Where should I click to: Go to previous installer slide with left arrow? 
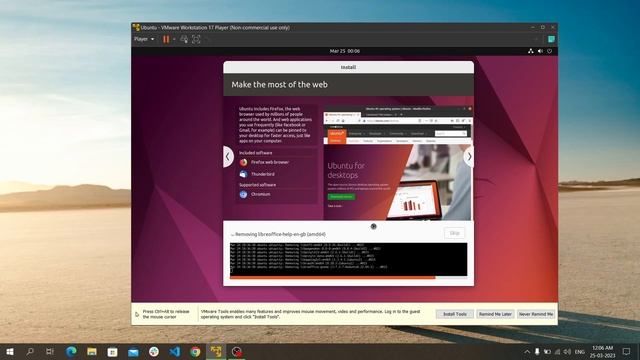[x=228, y=157]
